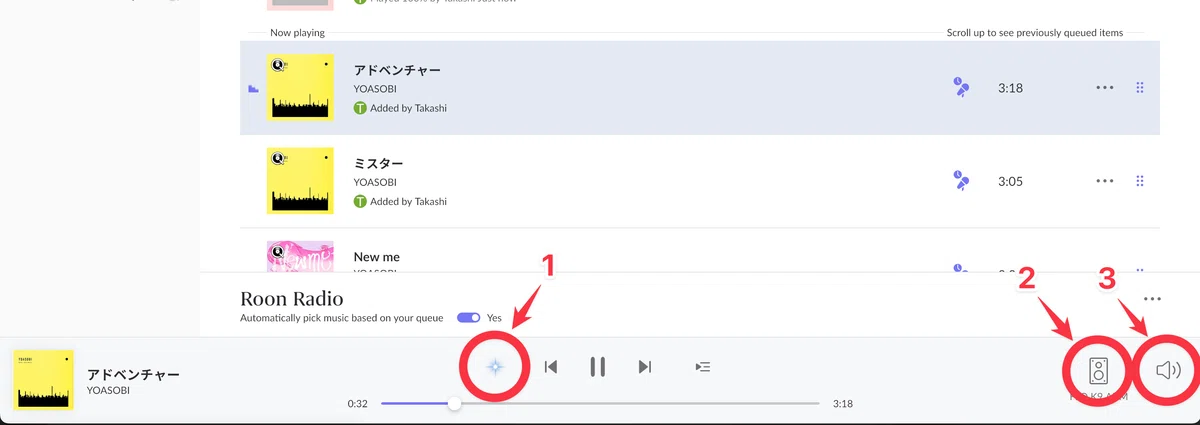The width and height of the screenshot is (1200, 425).
Task: Click the アドベンチャー title in footer
Action: 133,374
